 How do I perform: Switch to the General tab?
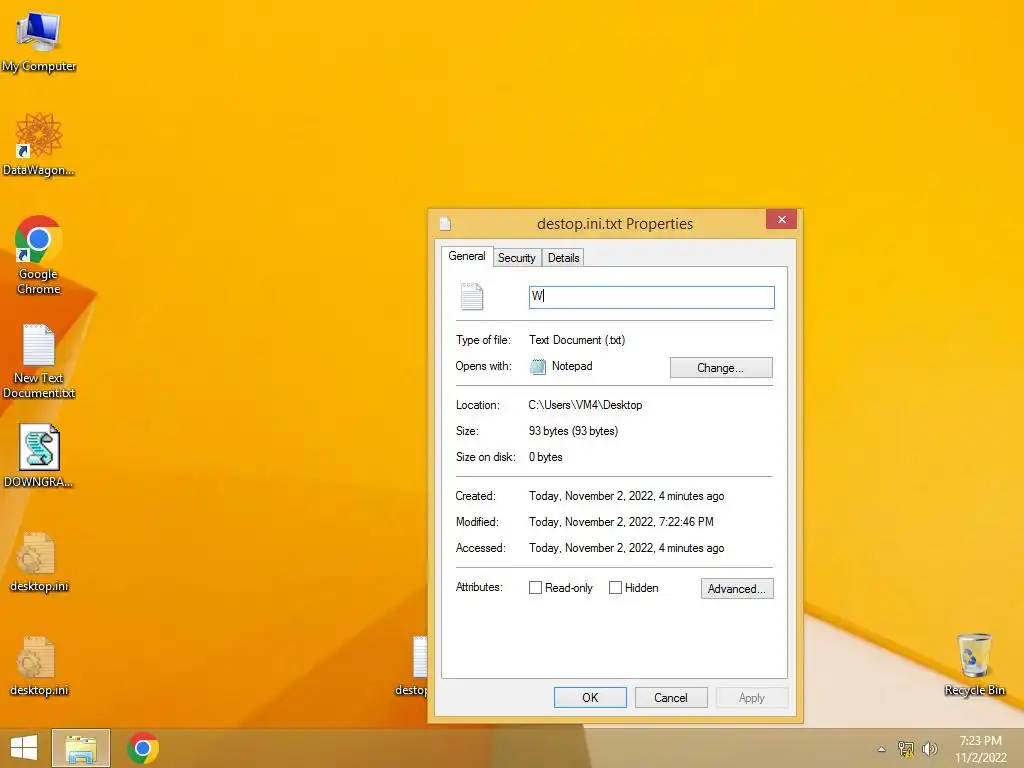coord(467,256)
